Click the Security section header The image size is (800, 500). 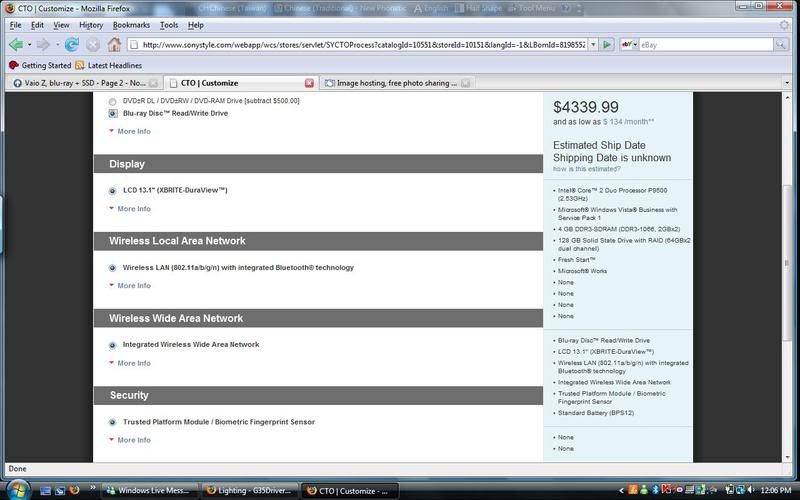click(318, 395)
